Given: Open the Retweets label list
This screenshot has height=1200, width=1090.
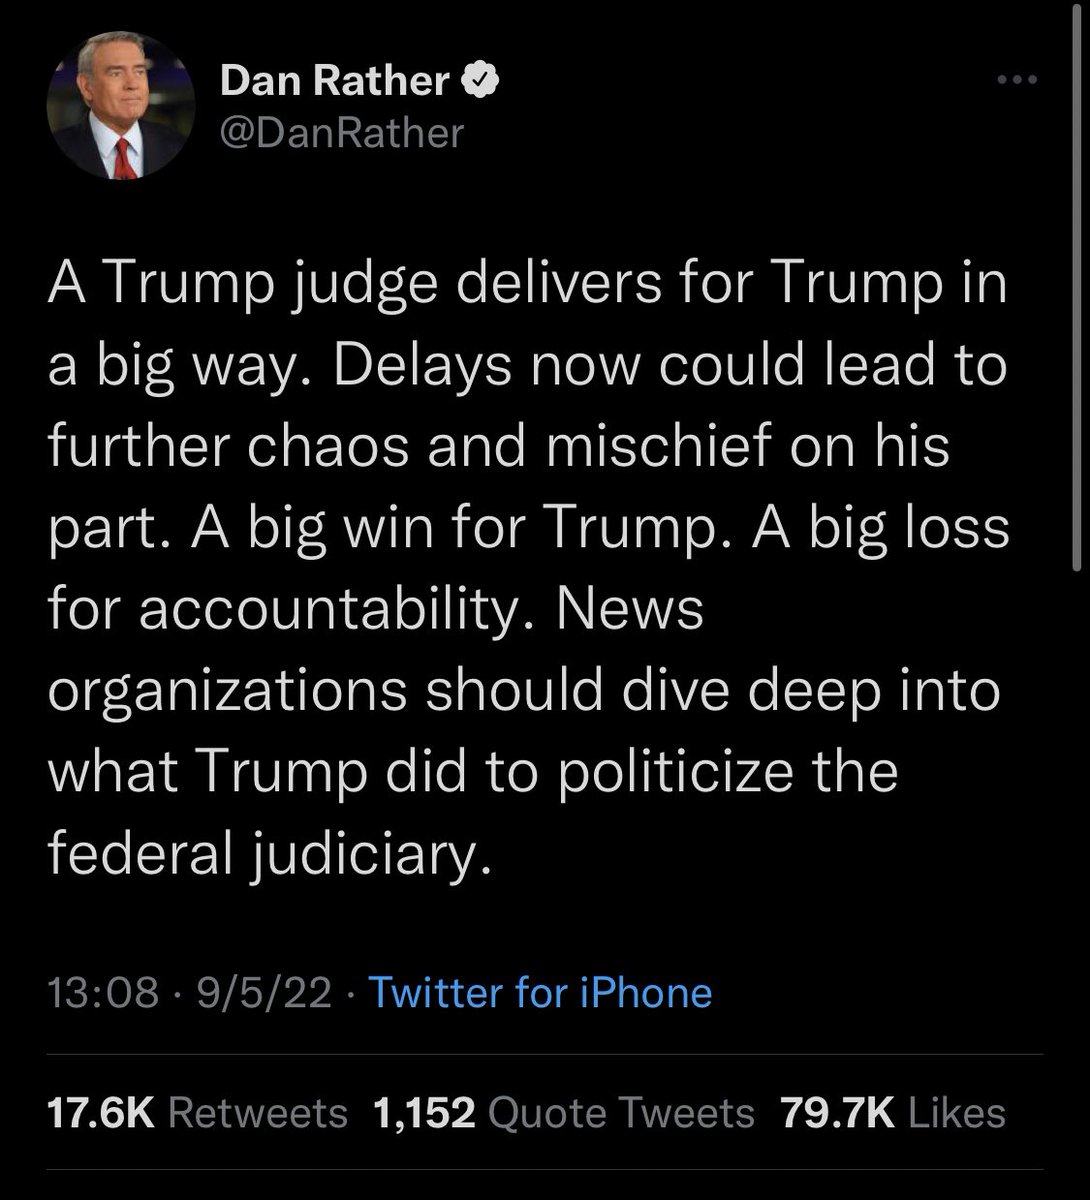Looking at the screenshot, I should click(258, 1113).
